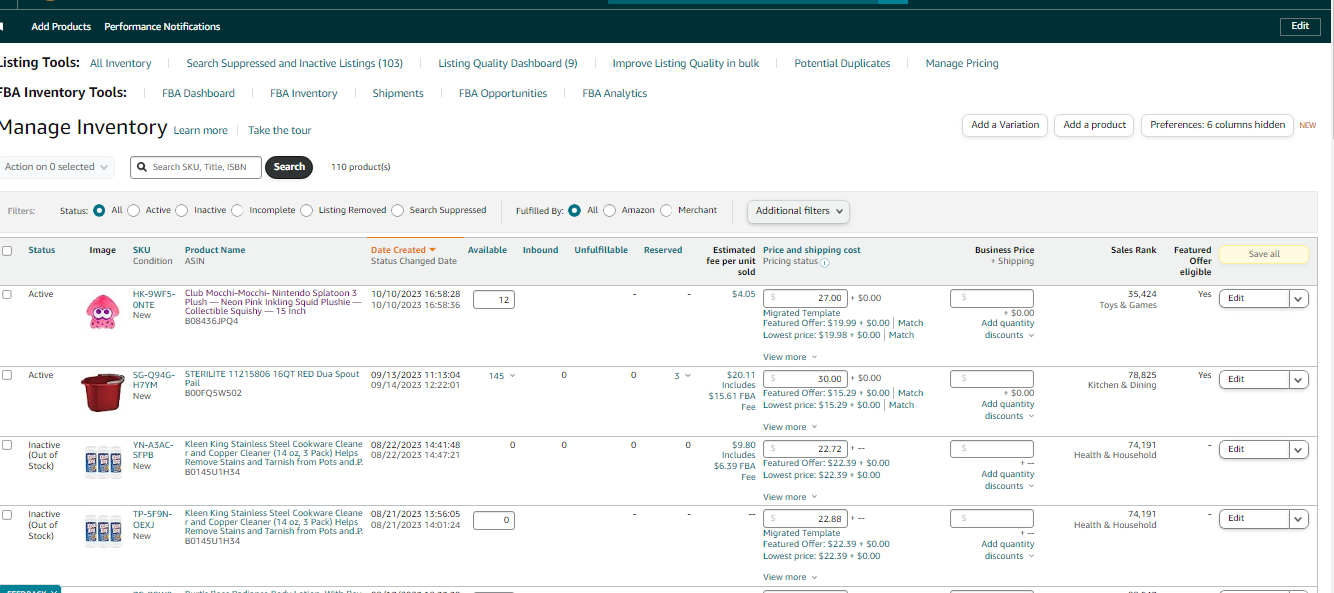
Task: Open the Potential Duplicates tool
Action: pos(842,63)
